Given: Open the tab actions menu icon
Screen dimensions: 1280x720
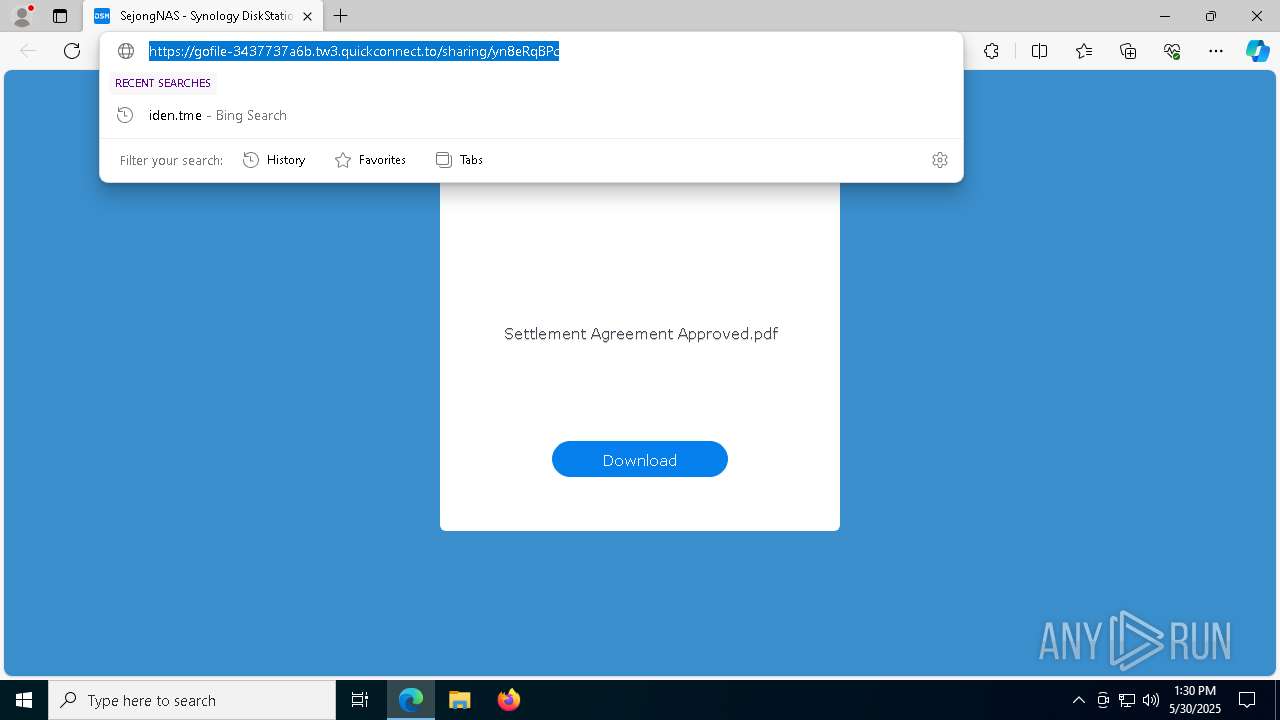Looking at the screenshot, I should coord(60,16).
